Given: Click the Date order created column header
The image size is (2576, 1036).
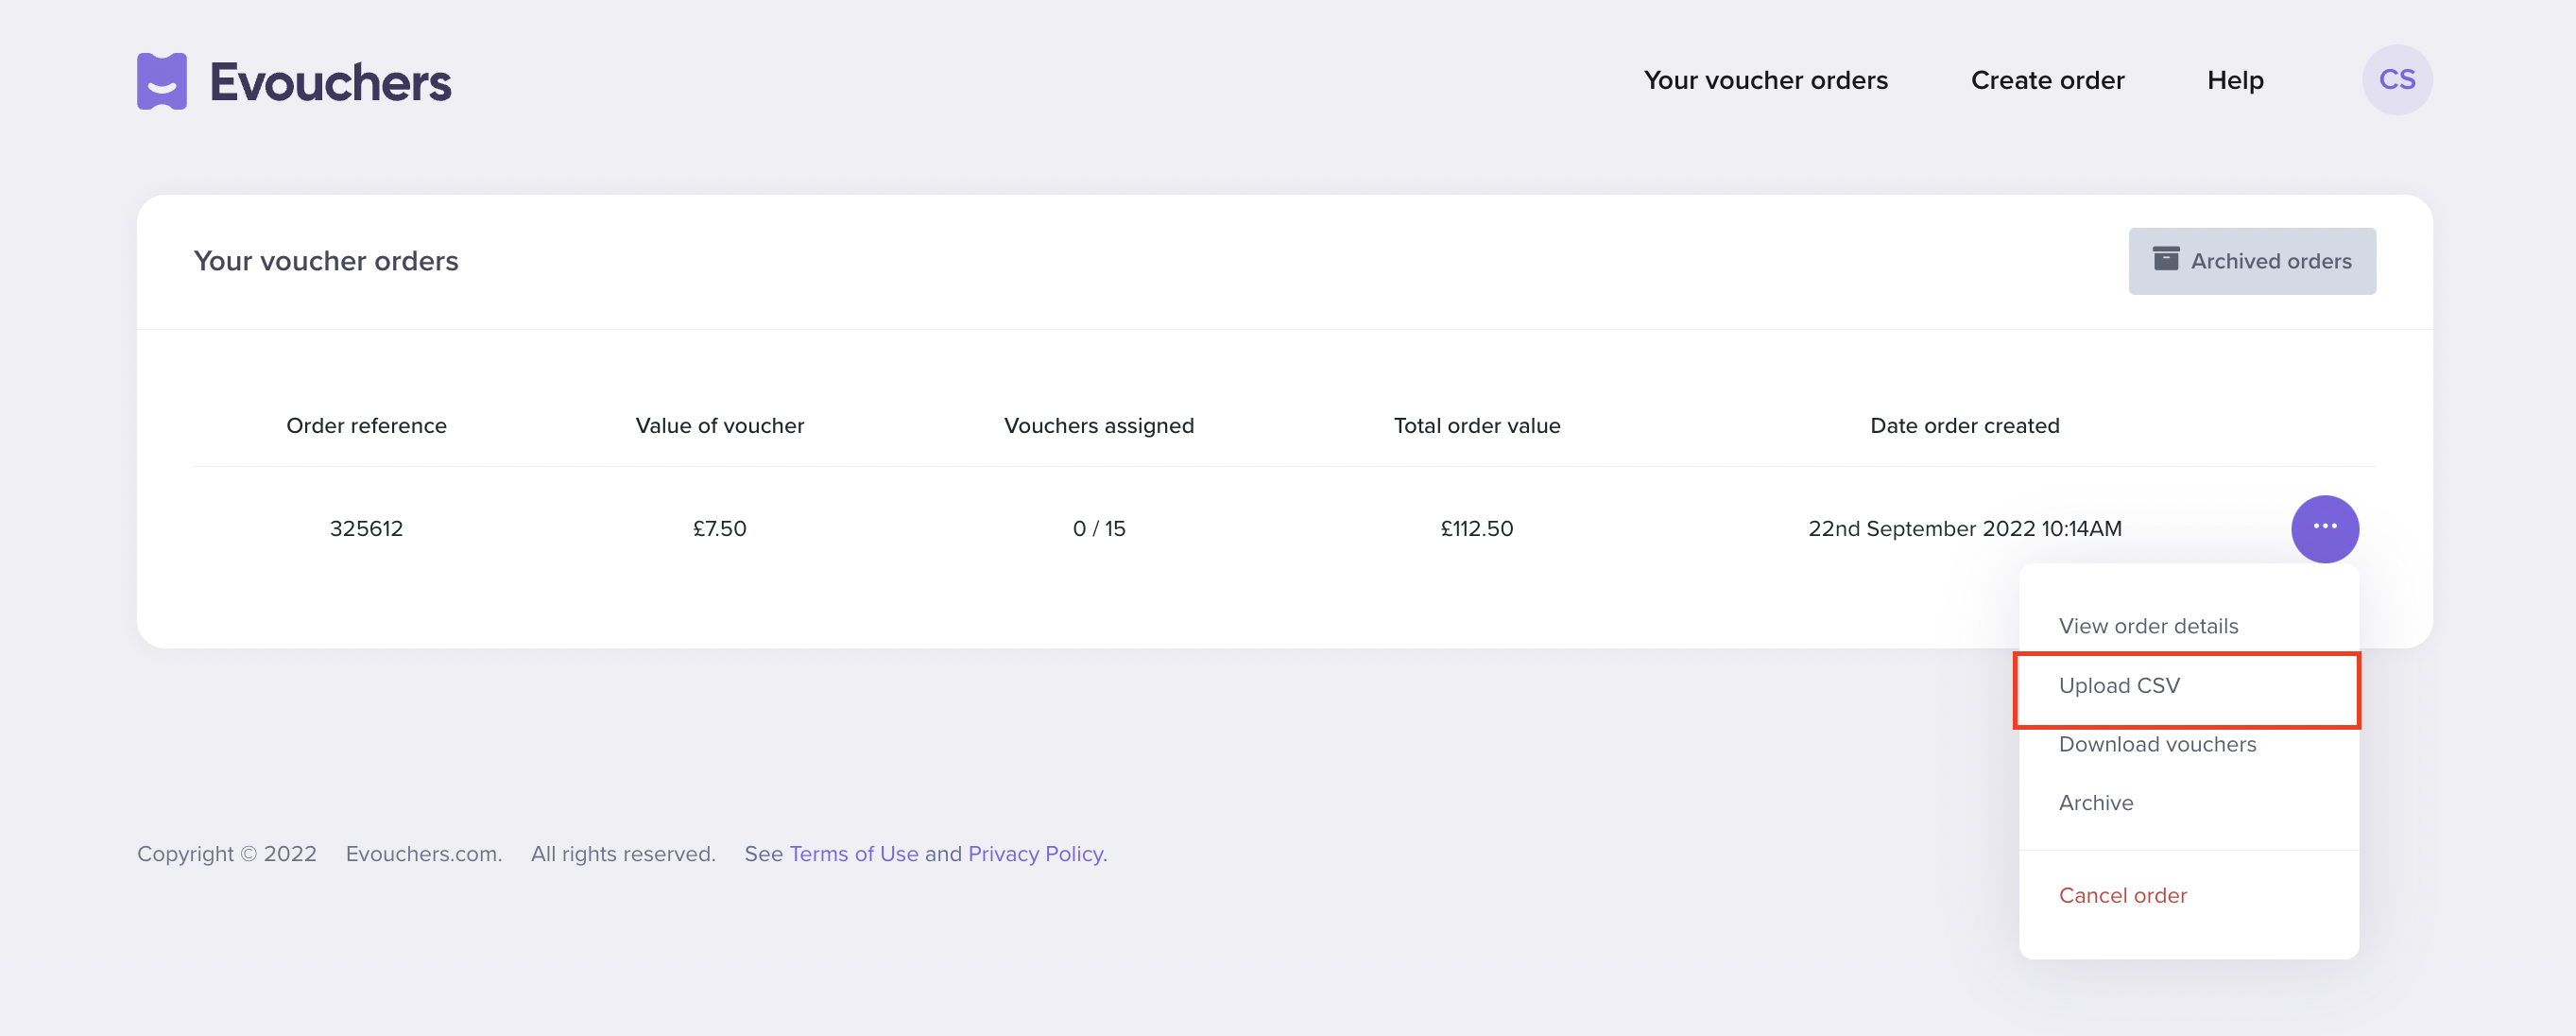Looking at the screenshot, I should coord(1965,425).
